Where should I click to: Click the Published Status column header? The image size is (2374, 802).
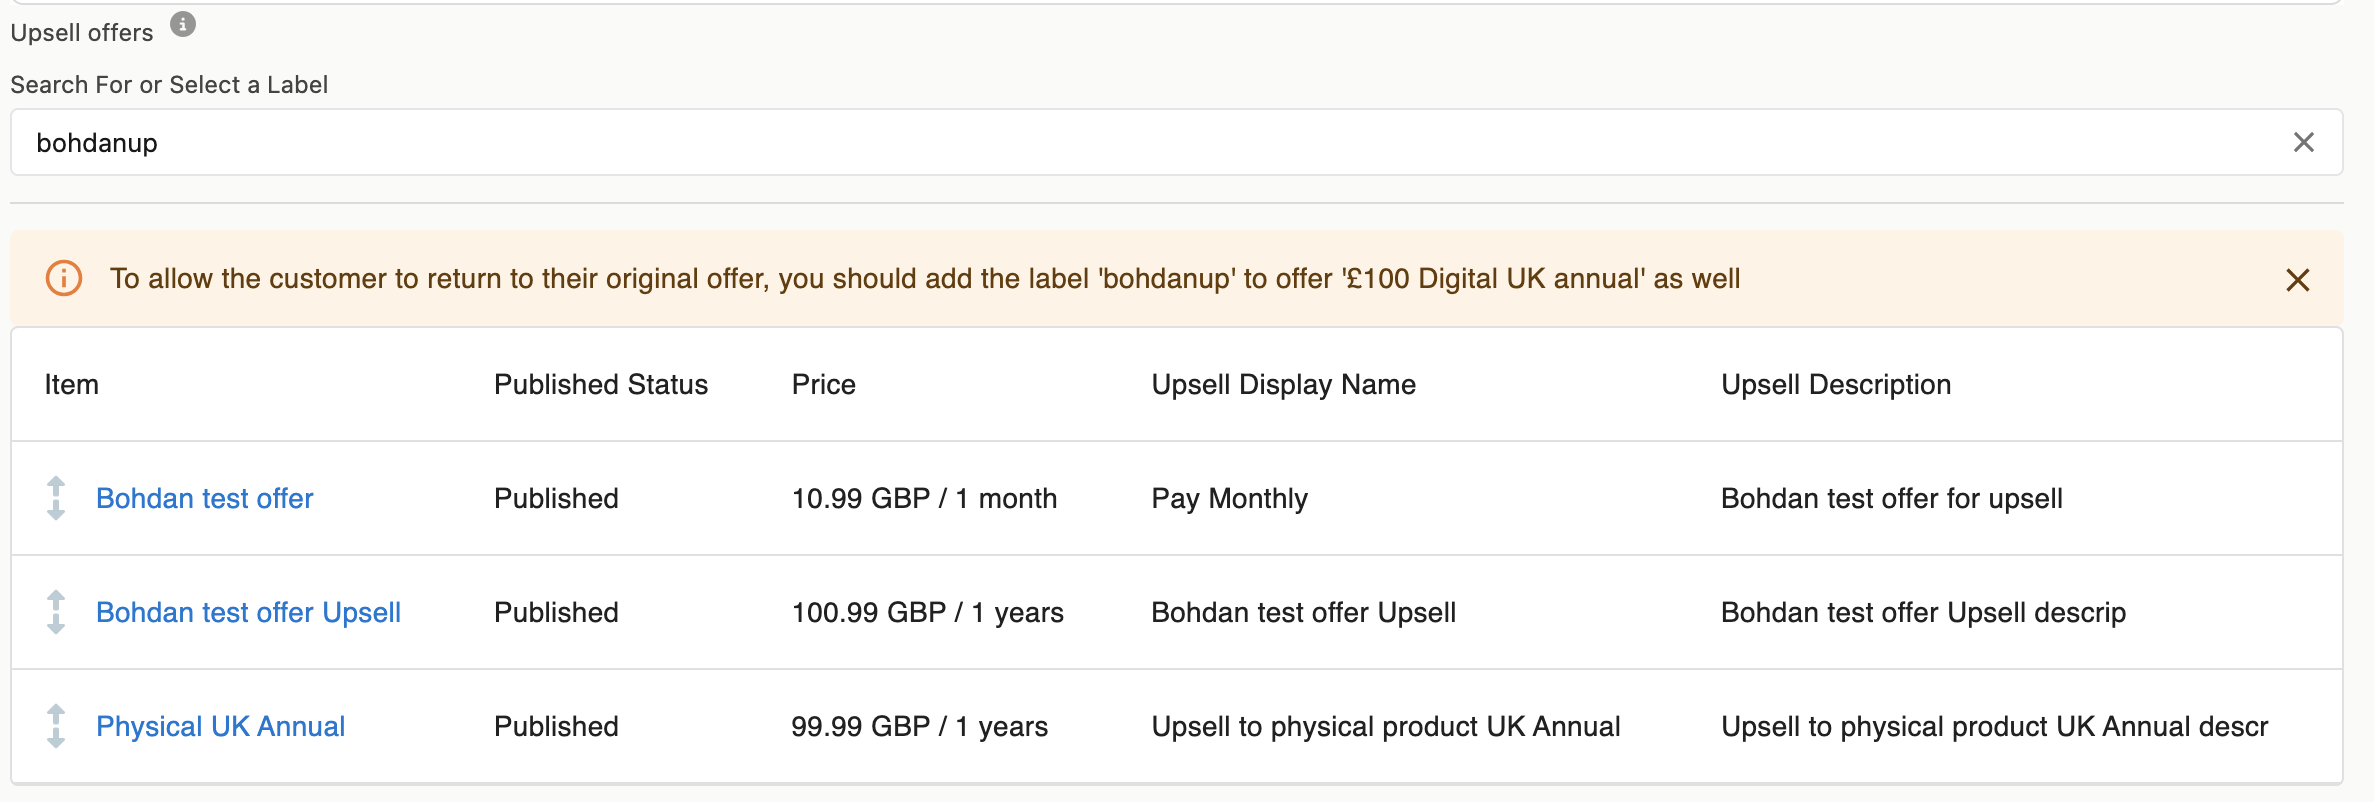(x=600, y=385)
